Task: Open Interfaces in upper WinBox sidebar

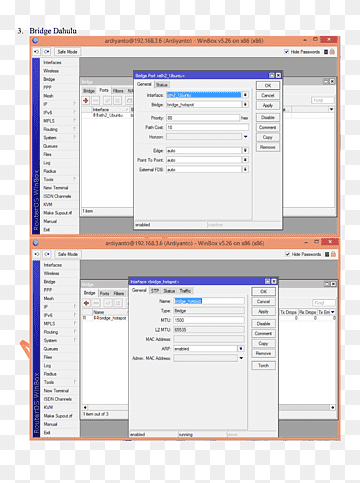Action: [x=52, y=63]
